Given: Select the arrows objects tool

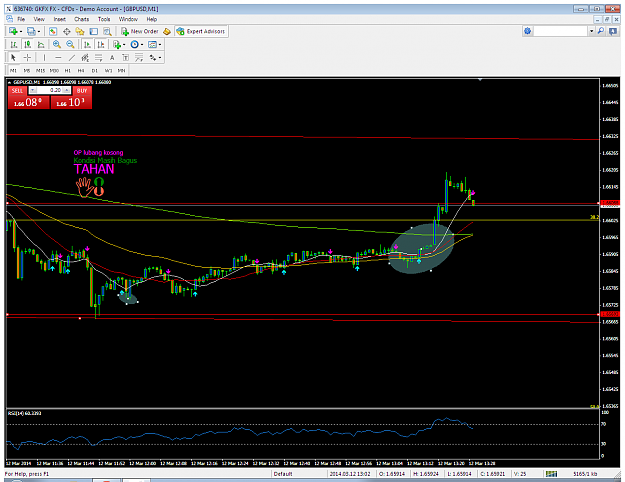Looking at the screenshot, I should 153,58.
